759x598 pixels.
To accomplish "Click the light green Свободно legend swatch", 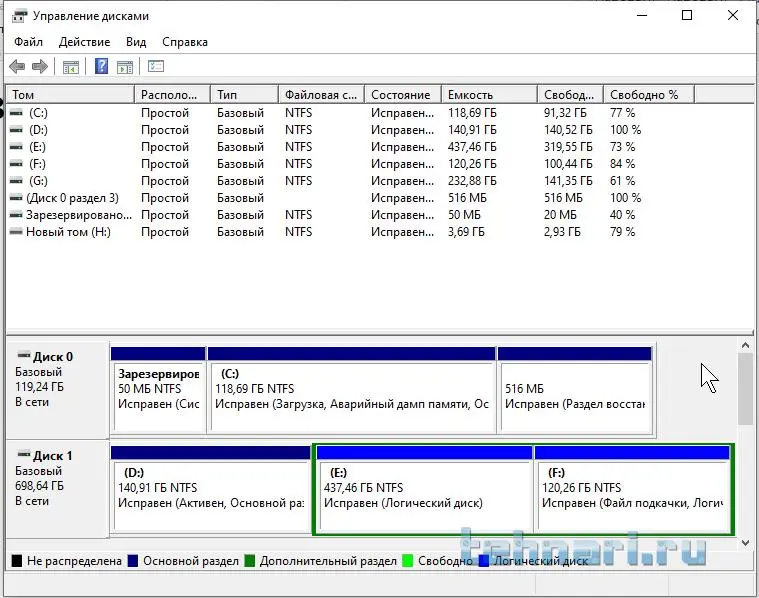I will (408, 561).
